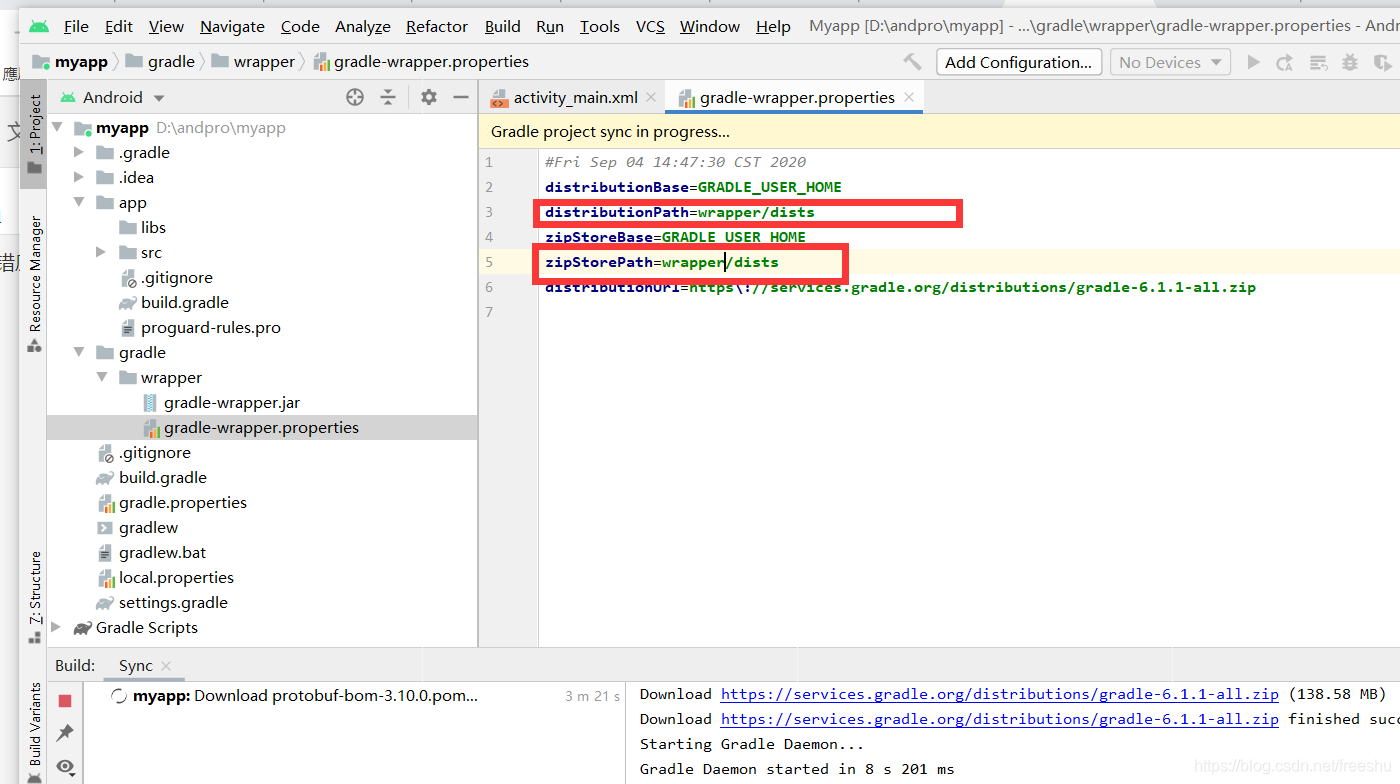This screenshot has width=1400, height=784.
Task: Click the distributionBase=GRADLE_USER_HOME line
Action: [693, 187]
